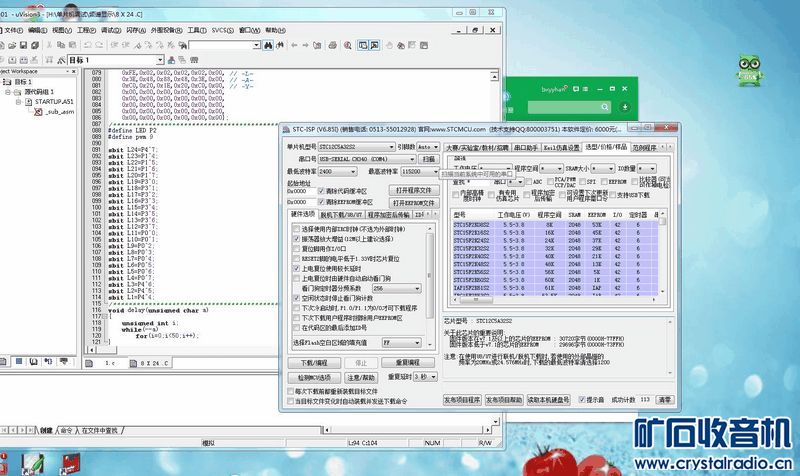Click 打开程序文件 button
Image resolution: width=800 pixels, height=476 pixels.
pyautogui.click(x=414, y=190)
